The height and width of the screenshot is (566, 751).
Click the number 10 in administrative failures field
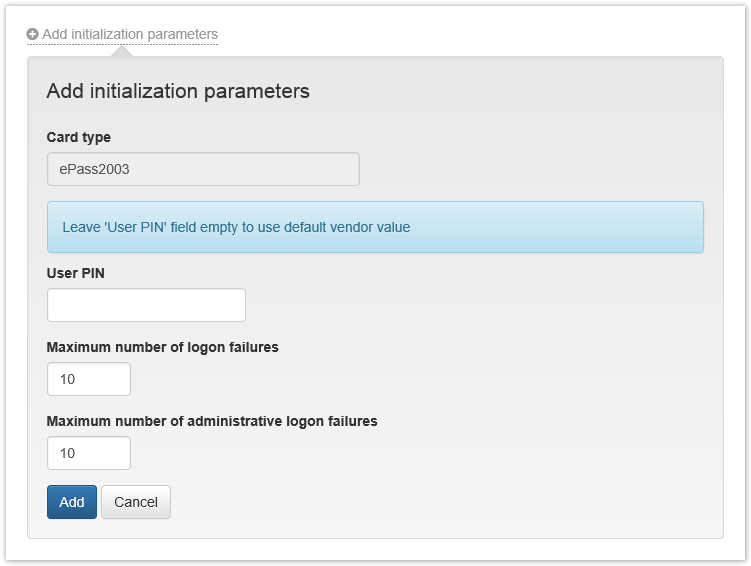pyautogui.click(x=68, y=453)
